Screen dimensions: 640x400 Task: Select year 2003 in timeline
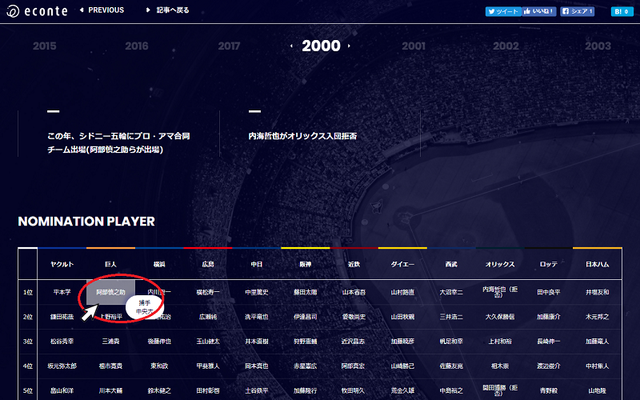598,46
